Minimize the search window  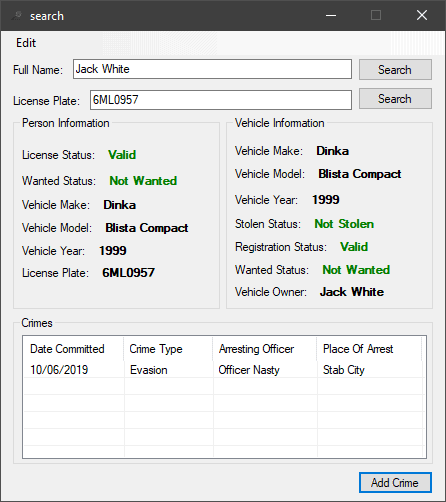click(331, 15)
